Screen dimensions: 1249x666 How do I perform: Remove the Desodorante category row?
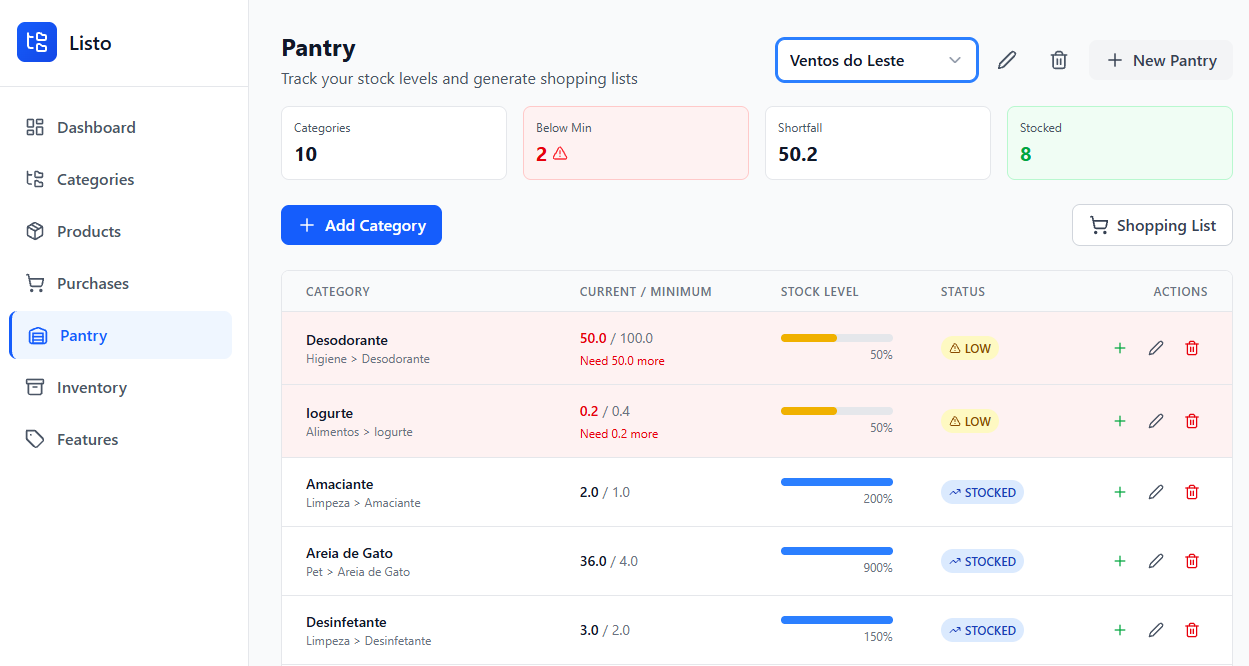tap(1191, 348)
